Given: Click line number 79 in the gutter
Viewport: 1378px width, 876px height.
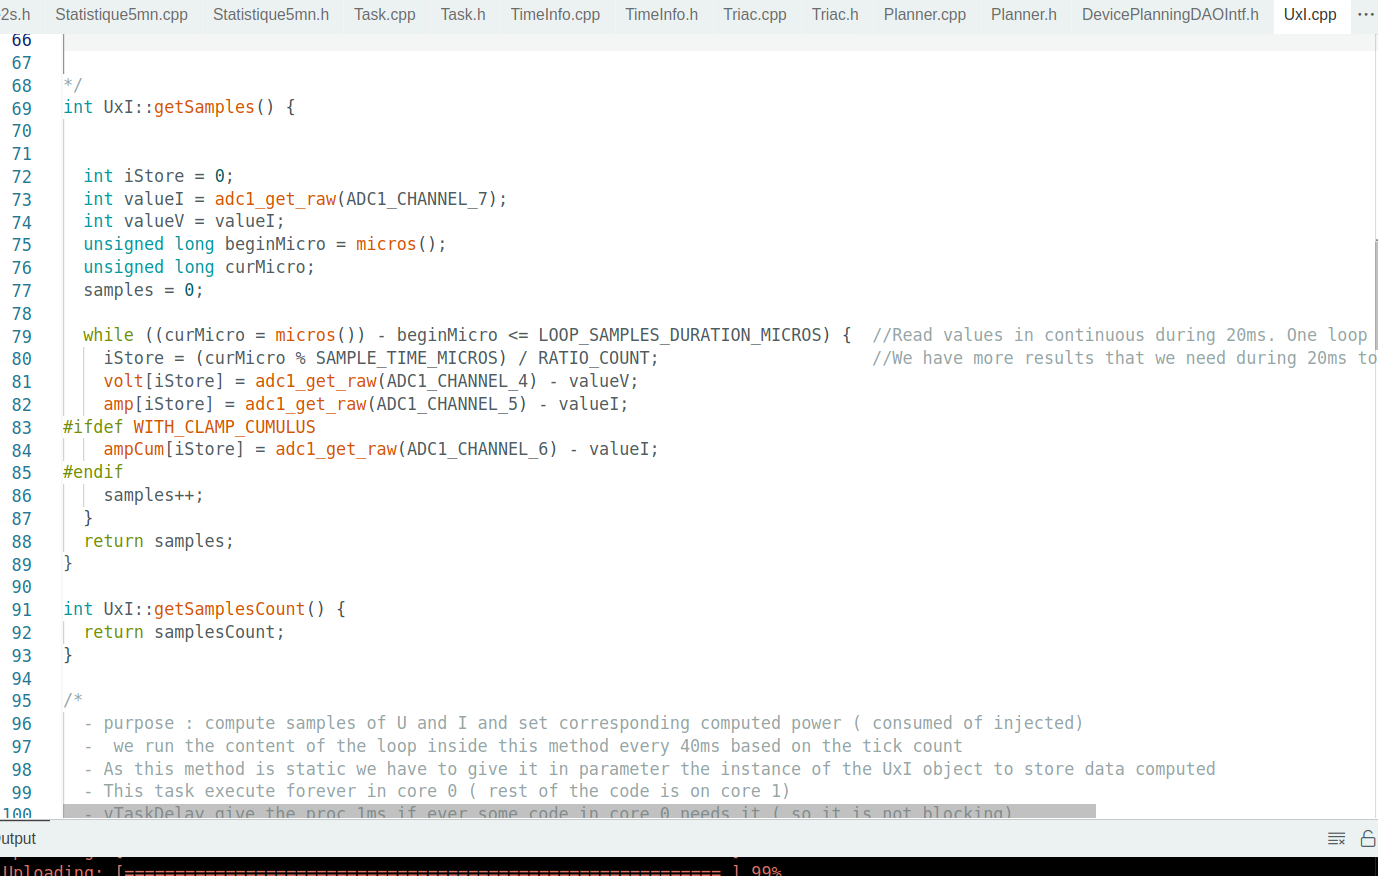Looking at the screenshot, I should (x=22, y=336).
